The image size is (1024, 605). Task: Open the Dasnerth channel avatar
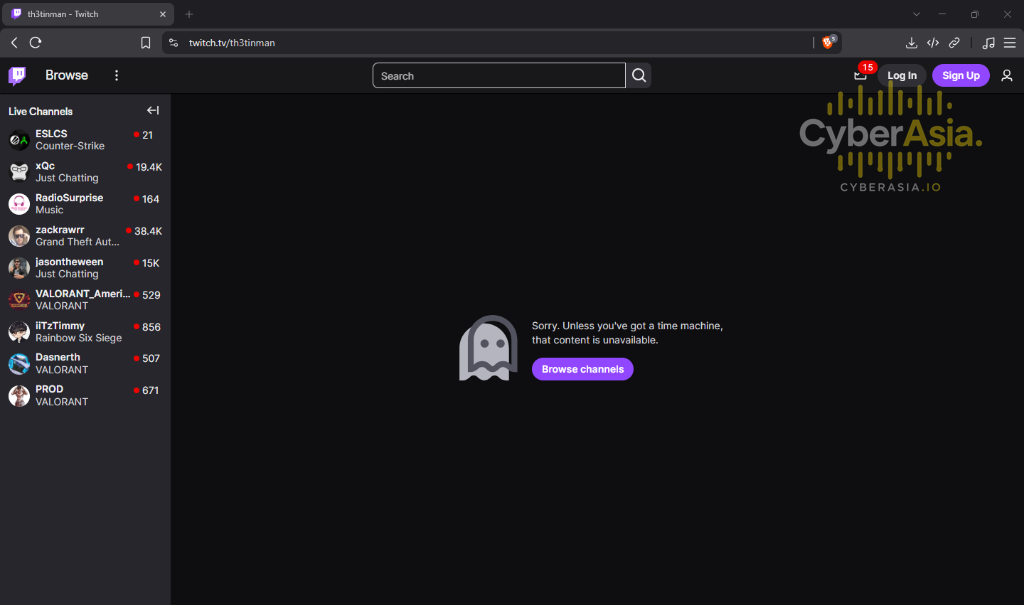(19, 363)
